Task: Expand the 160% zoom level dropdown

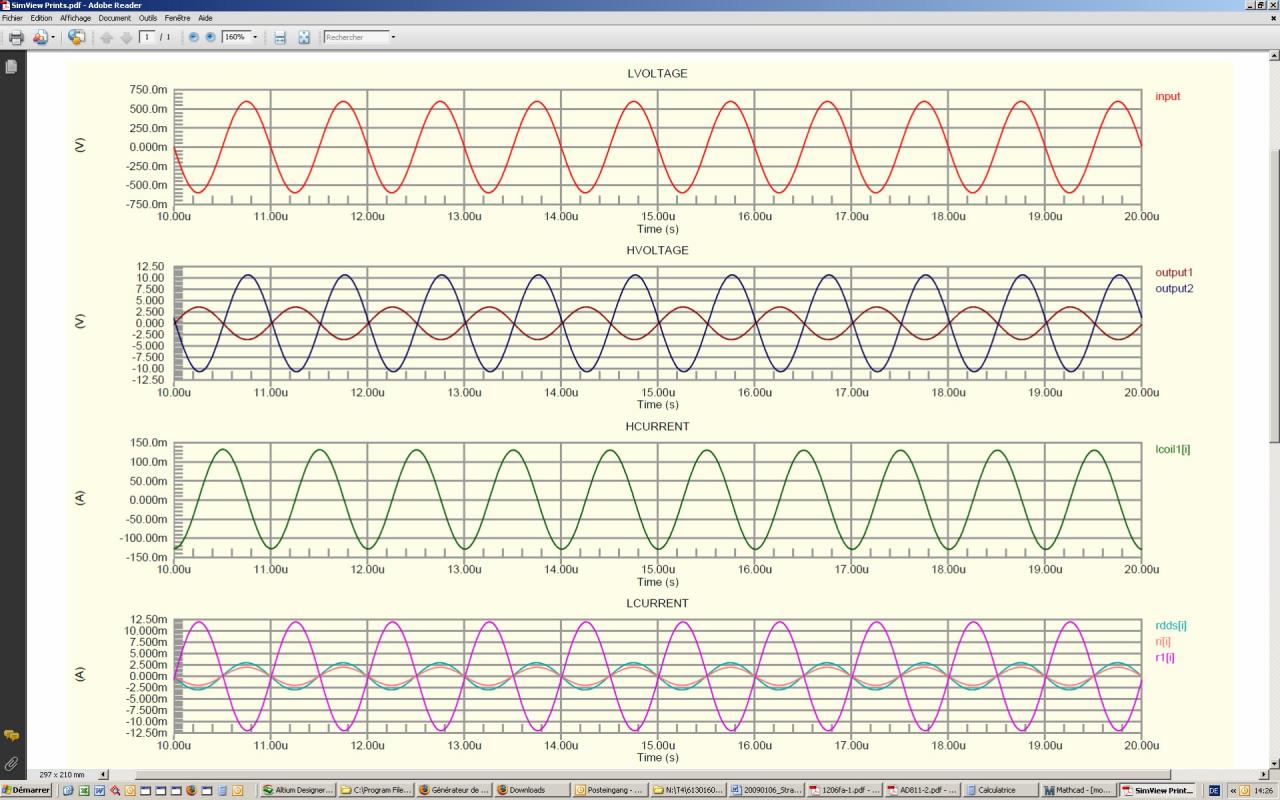Action: point(255,37)
